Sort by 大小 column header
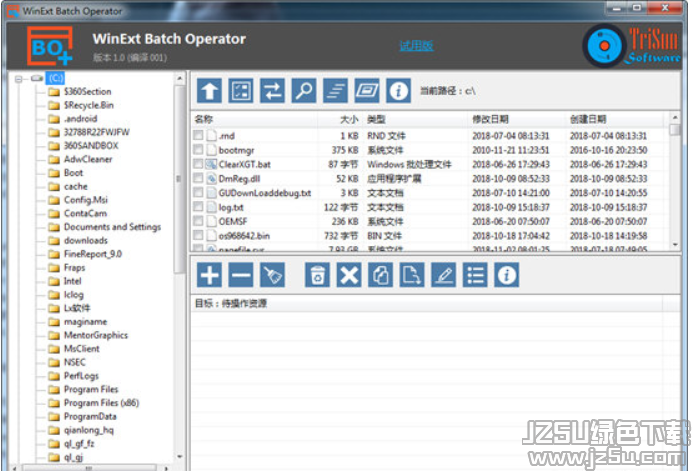 (349, 119)
